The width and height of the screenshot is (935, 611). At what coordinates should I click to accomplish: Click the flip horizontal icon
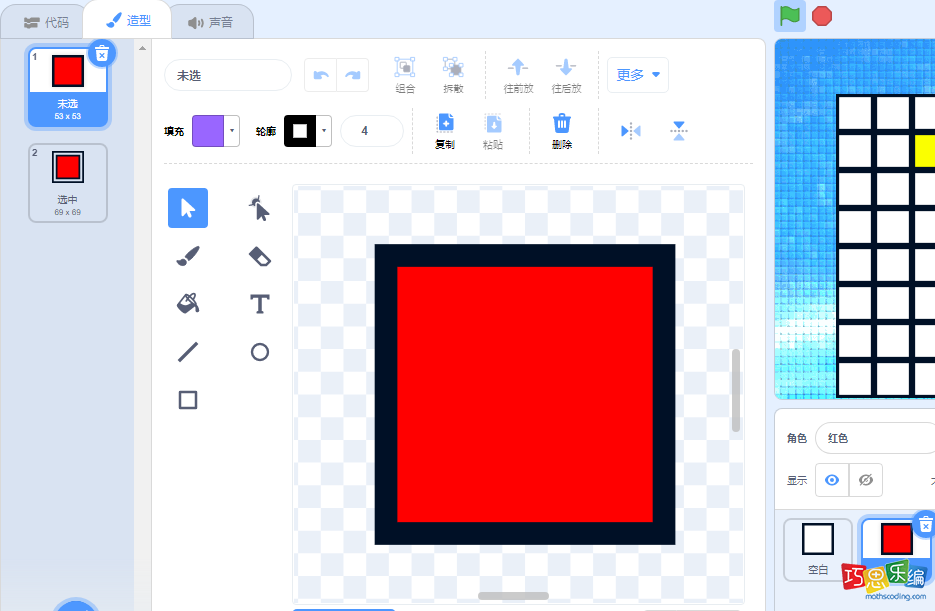[630, 131]
